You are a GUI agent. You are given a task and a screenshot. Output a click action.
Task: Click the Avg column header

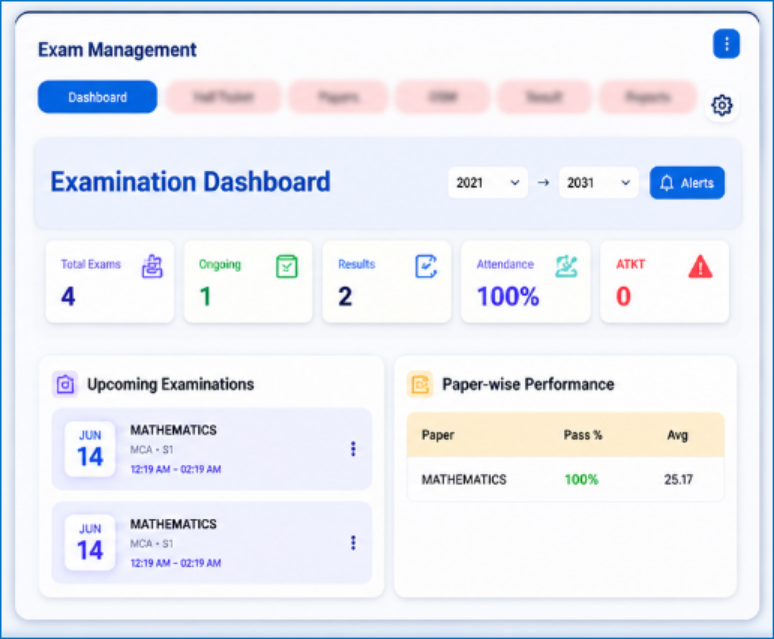pos(677,435)
